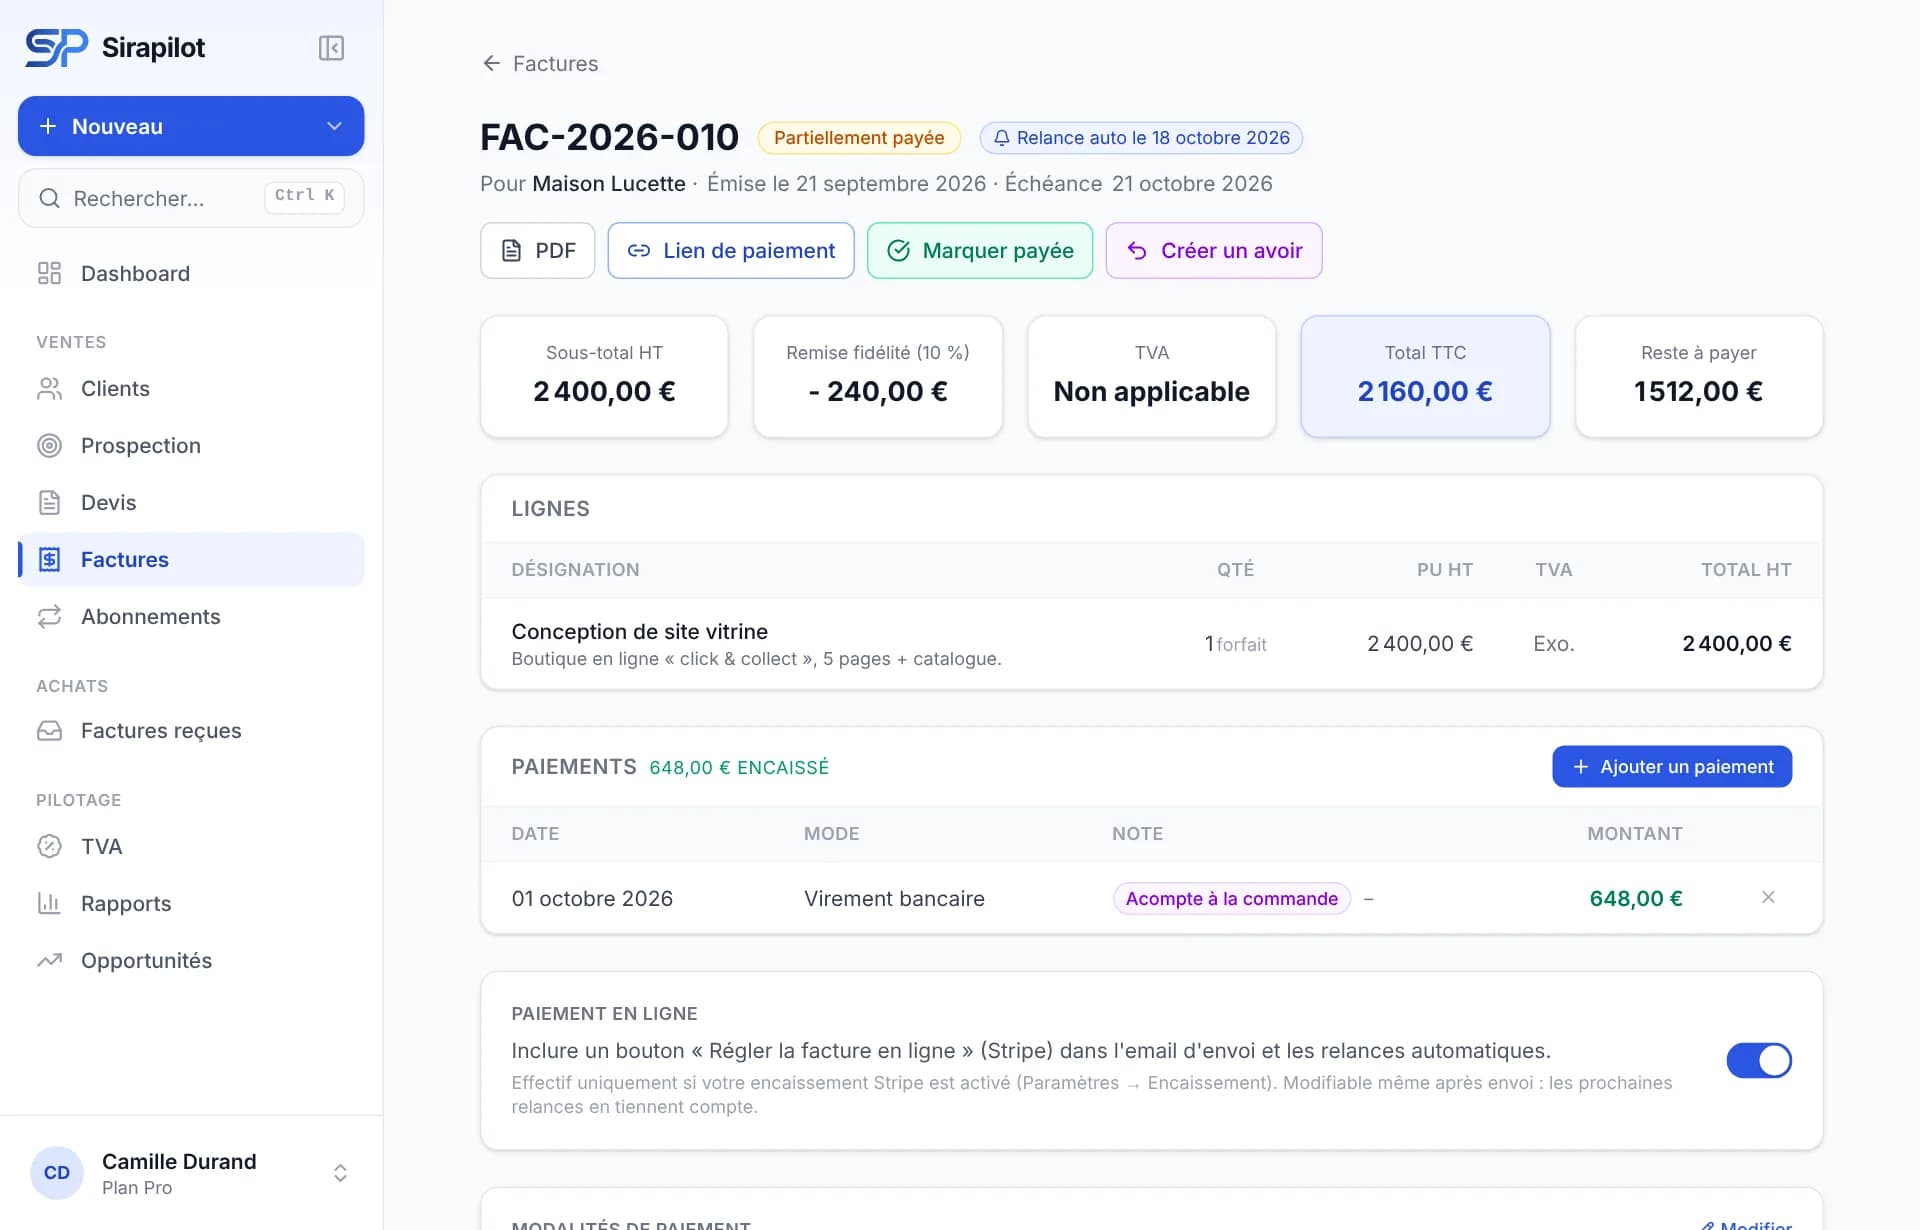Click Marquer payée button
The image size is (1920, 1230).
coord(980,251)
